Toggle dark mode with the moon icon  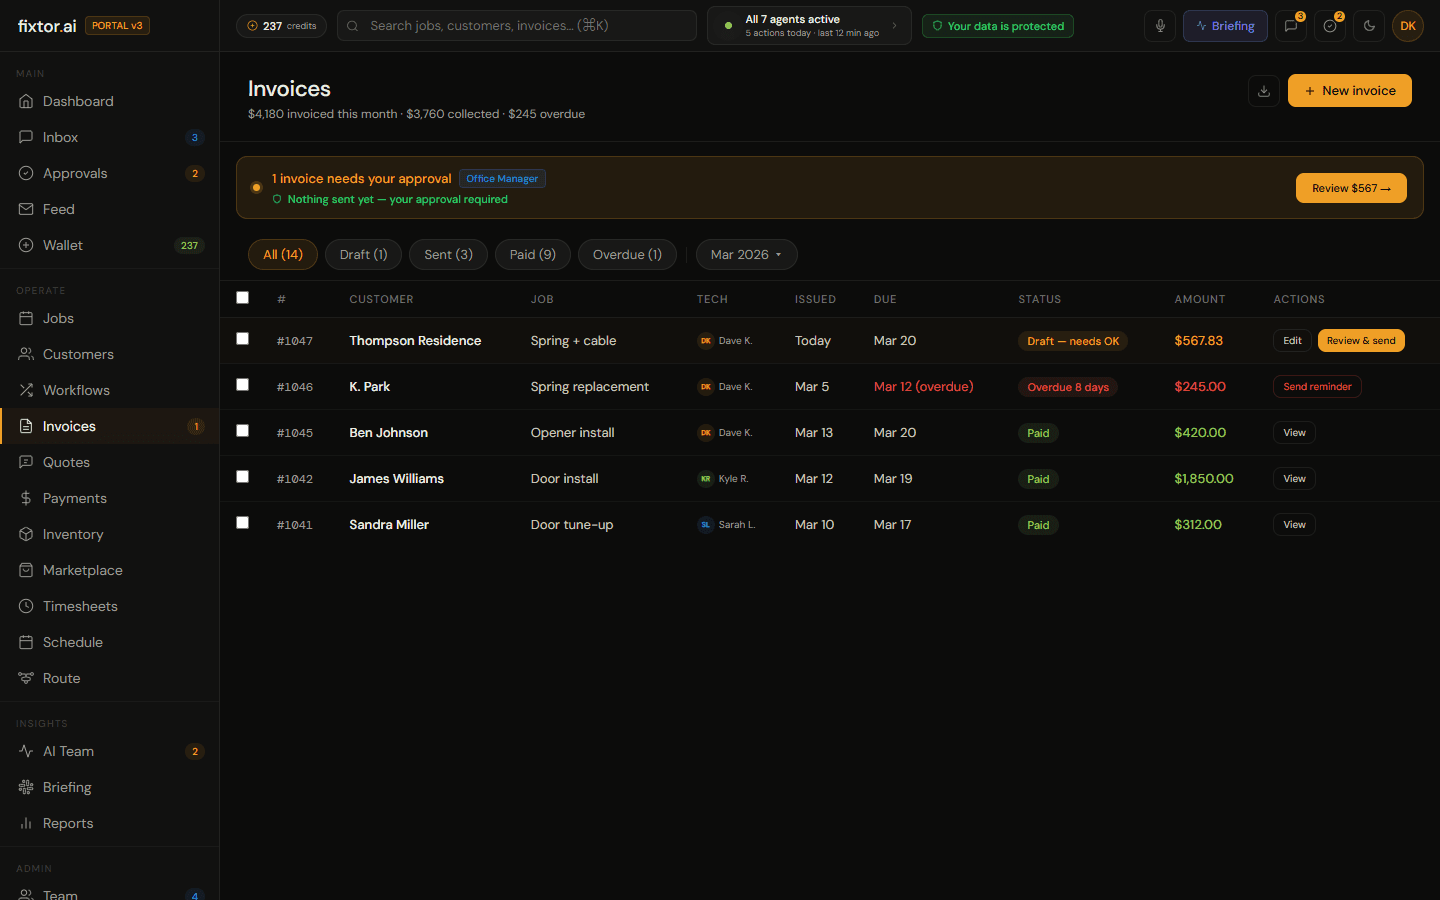1368,25
